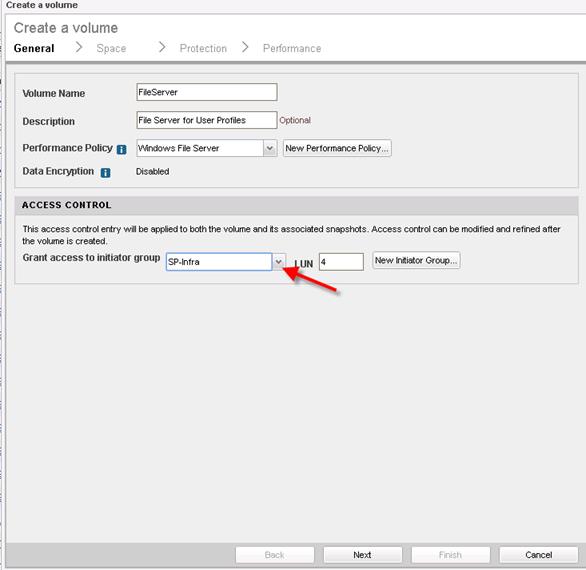Focus the Volume Name input field
The image size is (586, 570).
point(207,92)
